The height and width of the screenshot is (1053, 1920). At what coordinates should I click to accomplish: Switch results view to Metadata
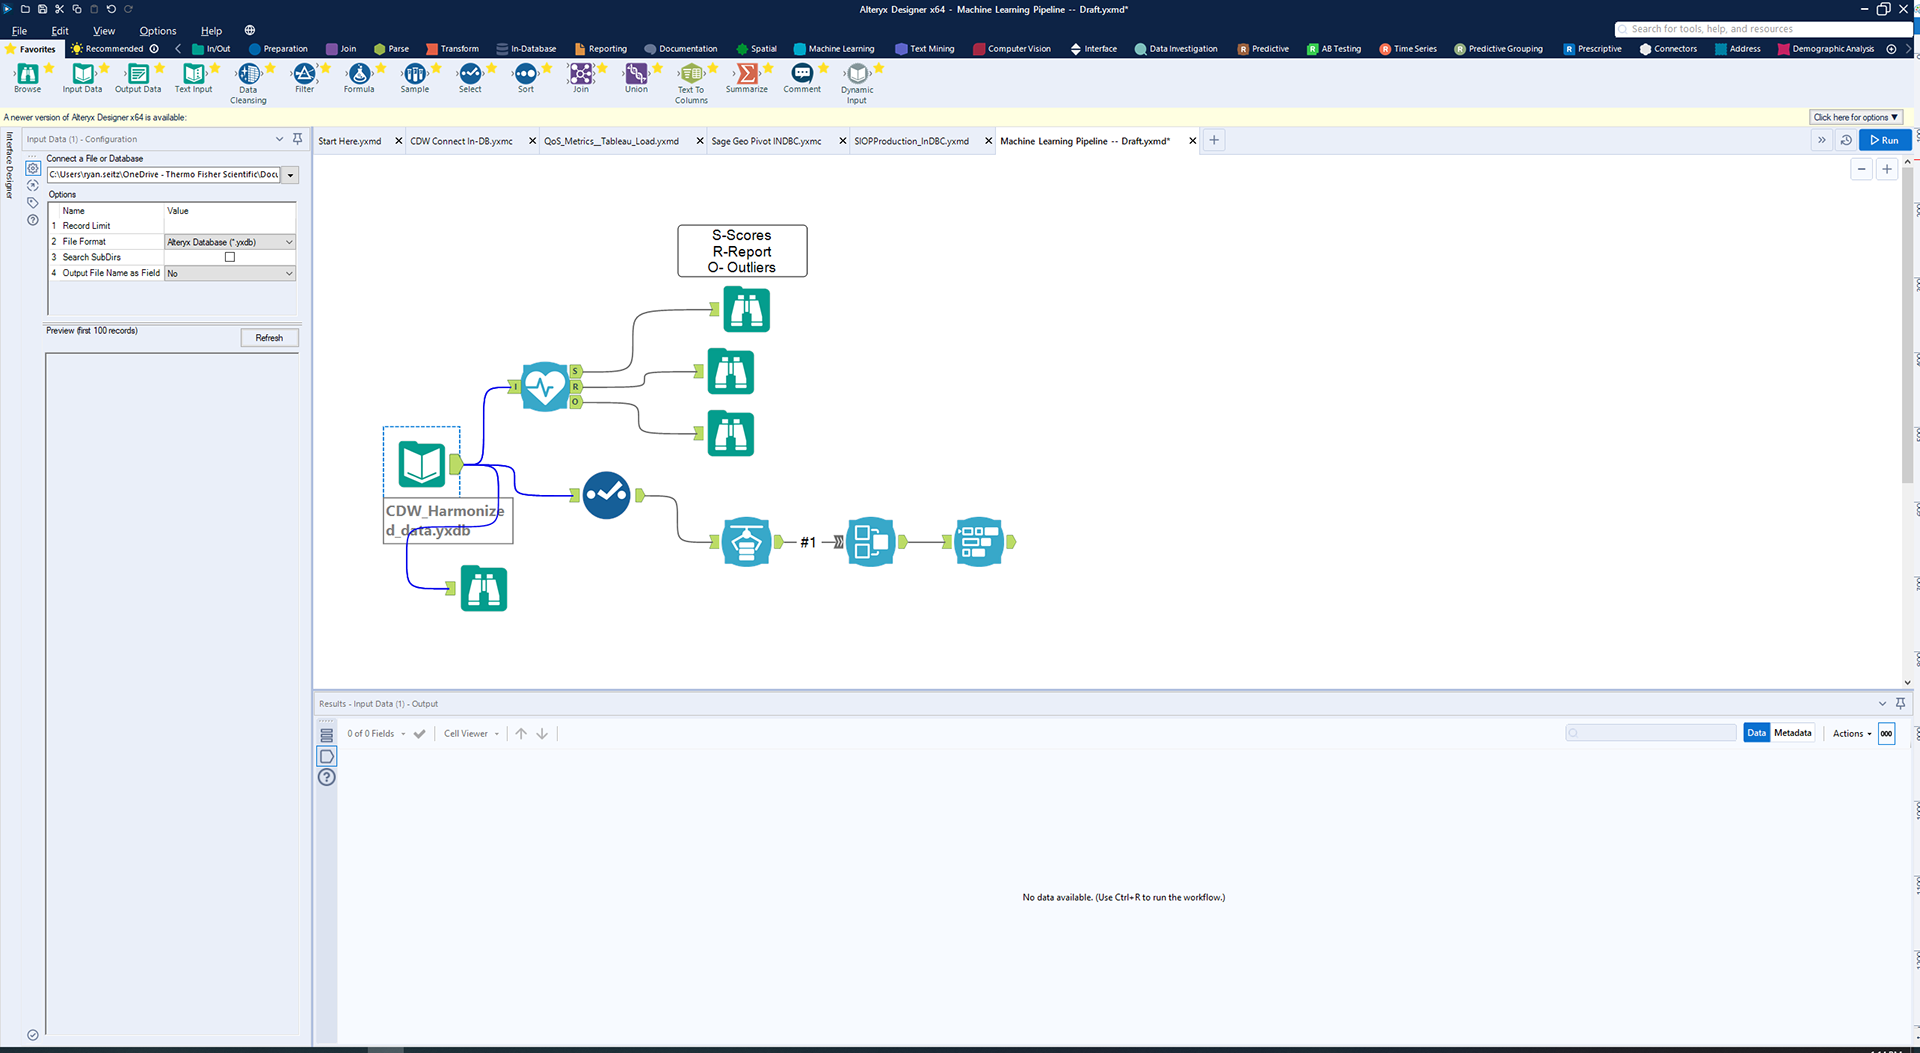1792,733
